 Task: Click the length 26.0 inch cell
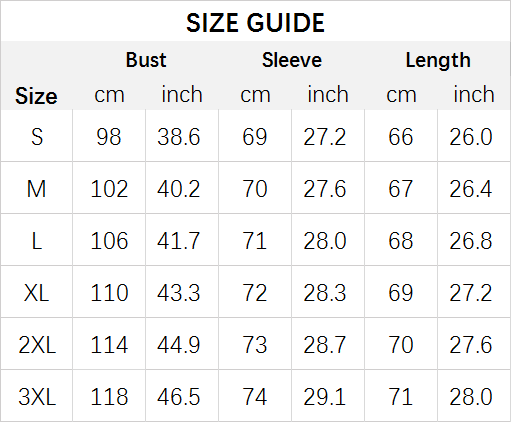tap(474, 137)
